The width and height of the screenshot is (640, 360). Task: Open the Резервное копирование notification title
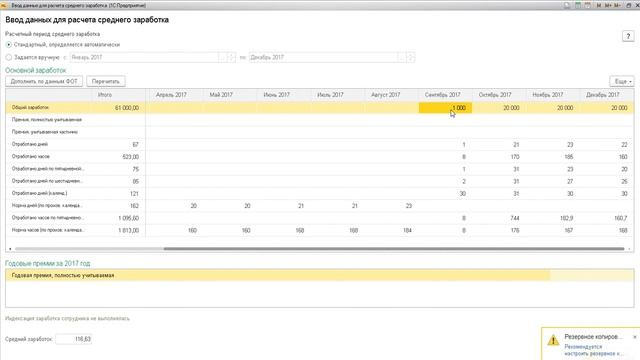click(593, 337)
